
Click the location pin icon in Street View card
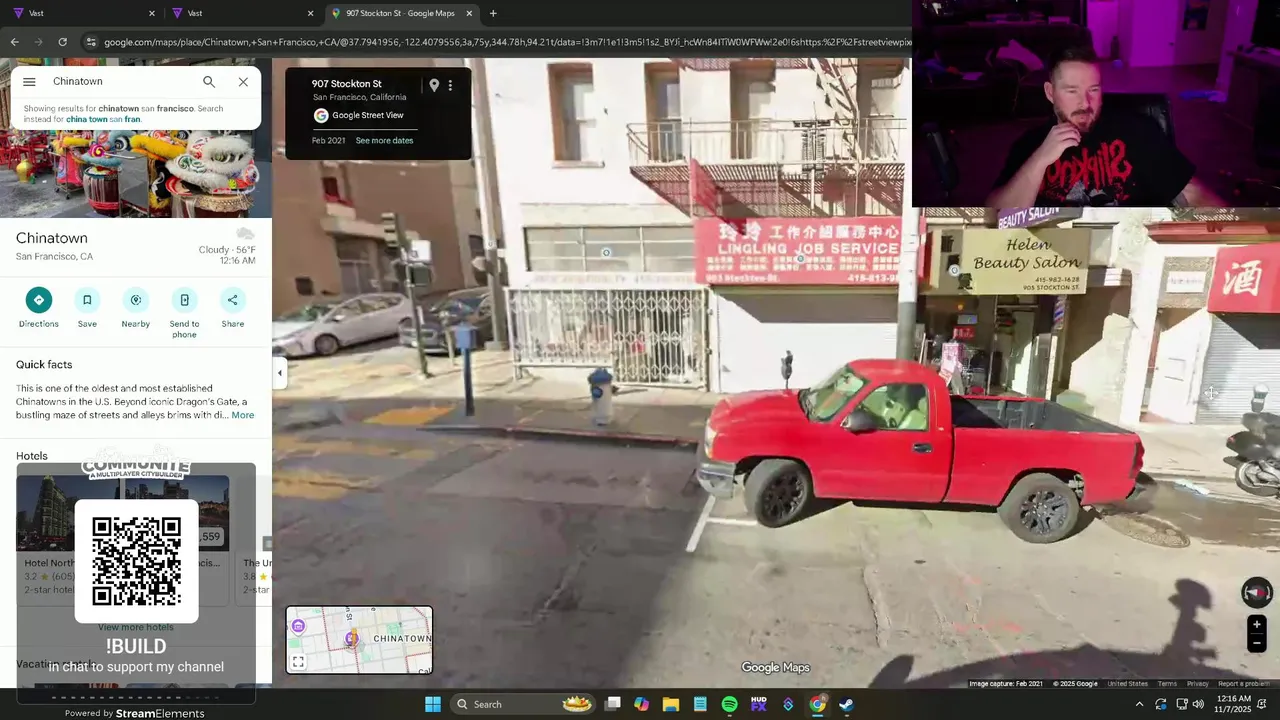click(434, 86)
